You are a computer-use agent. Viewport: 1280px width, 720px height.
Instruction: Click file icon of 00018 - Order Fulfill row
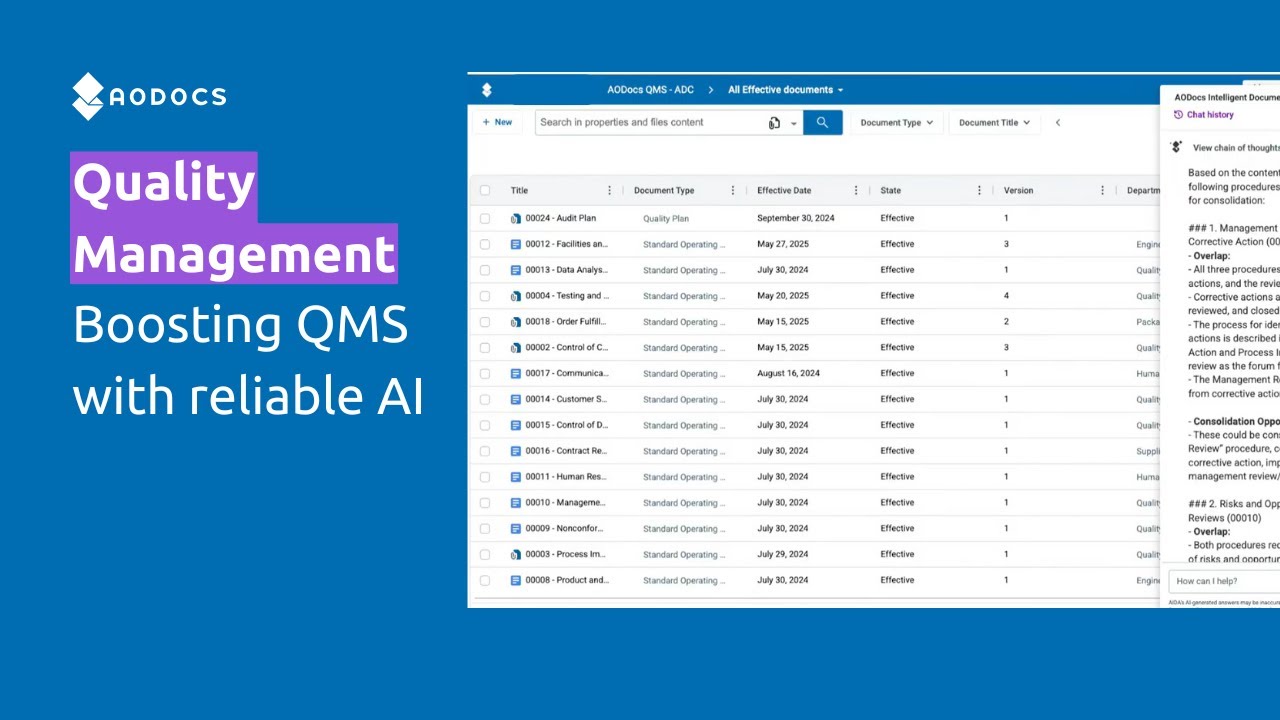tap(516, 322)
